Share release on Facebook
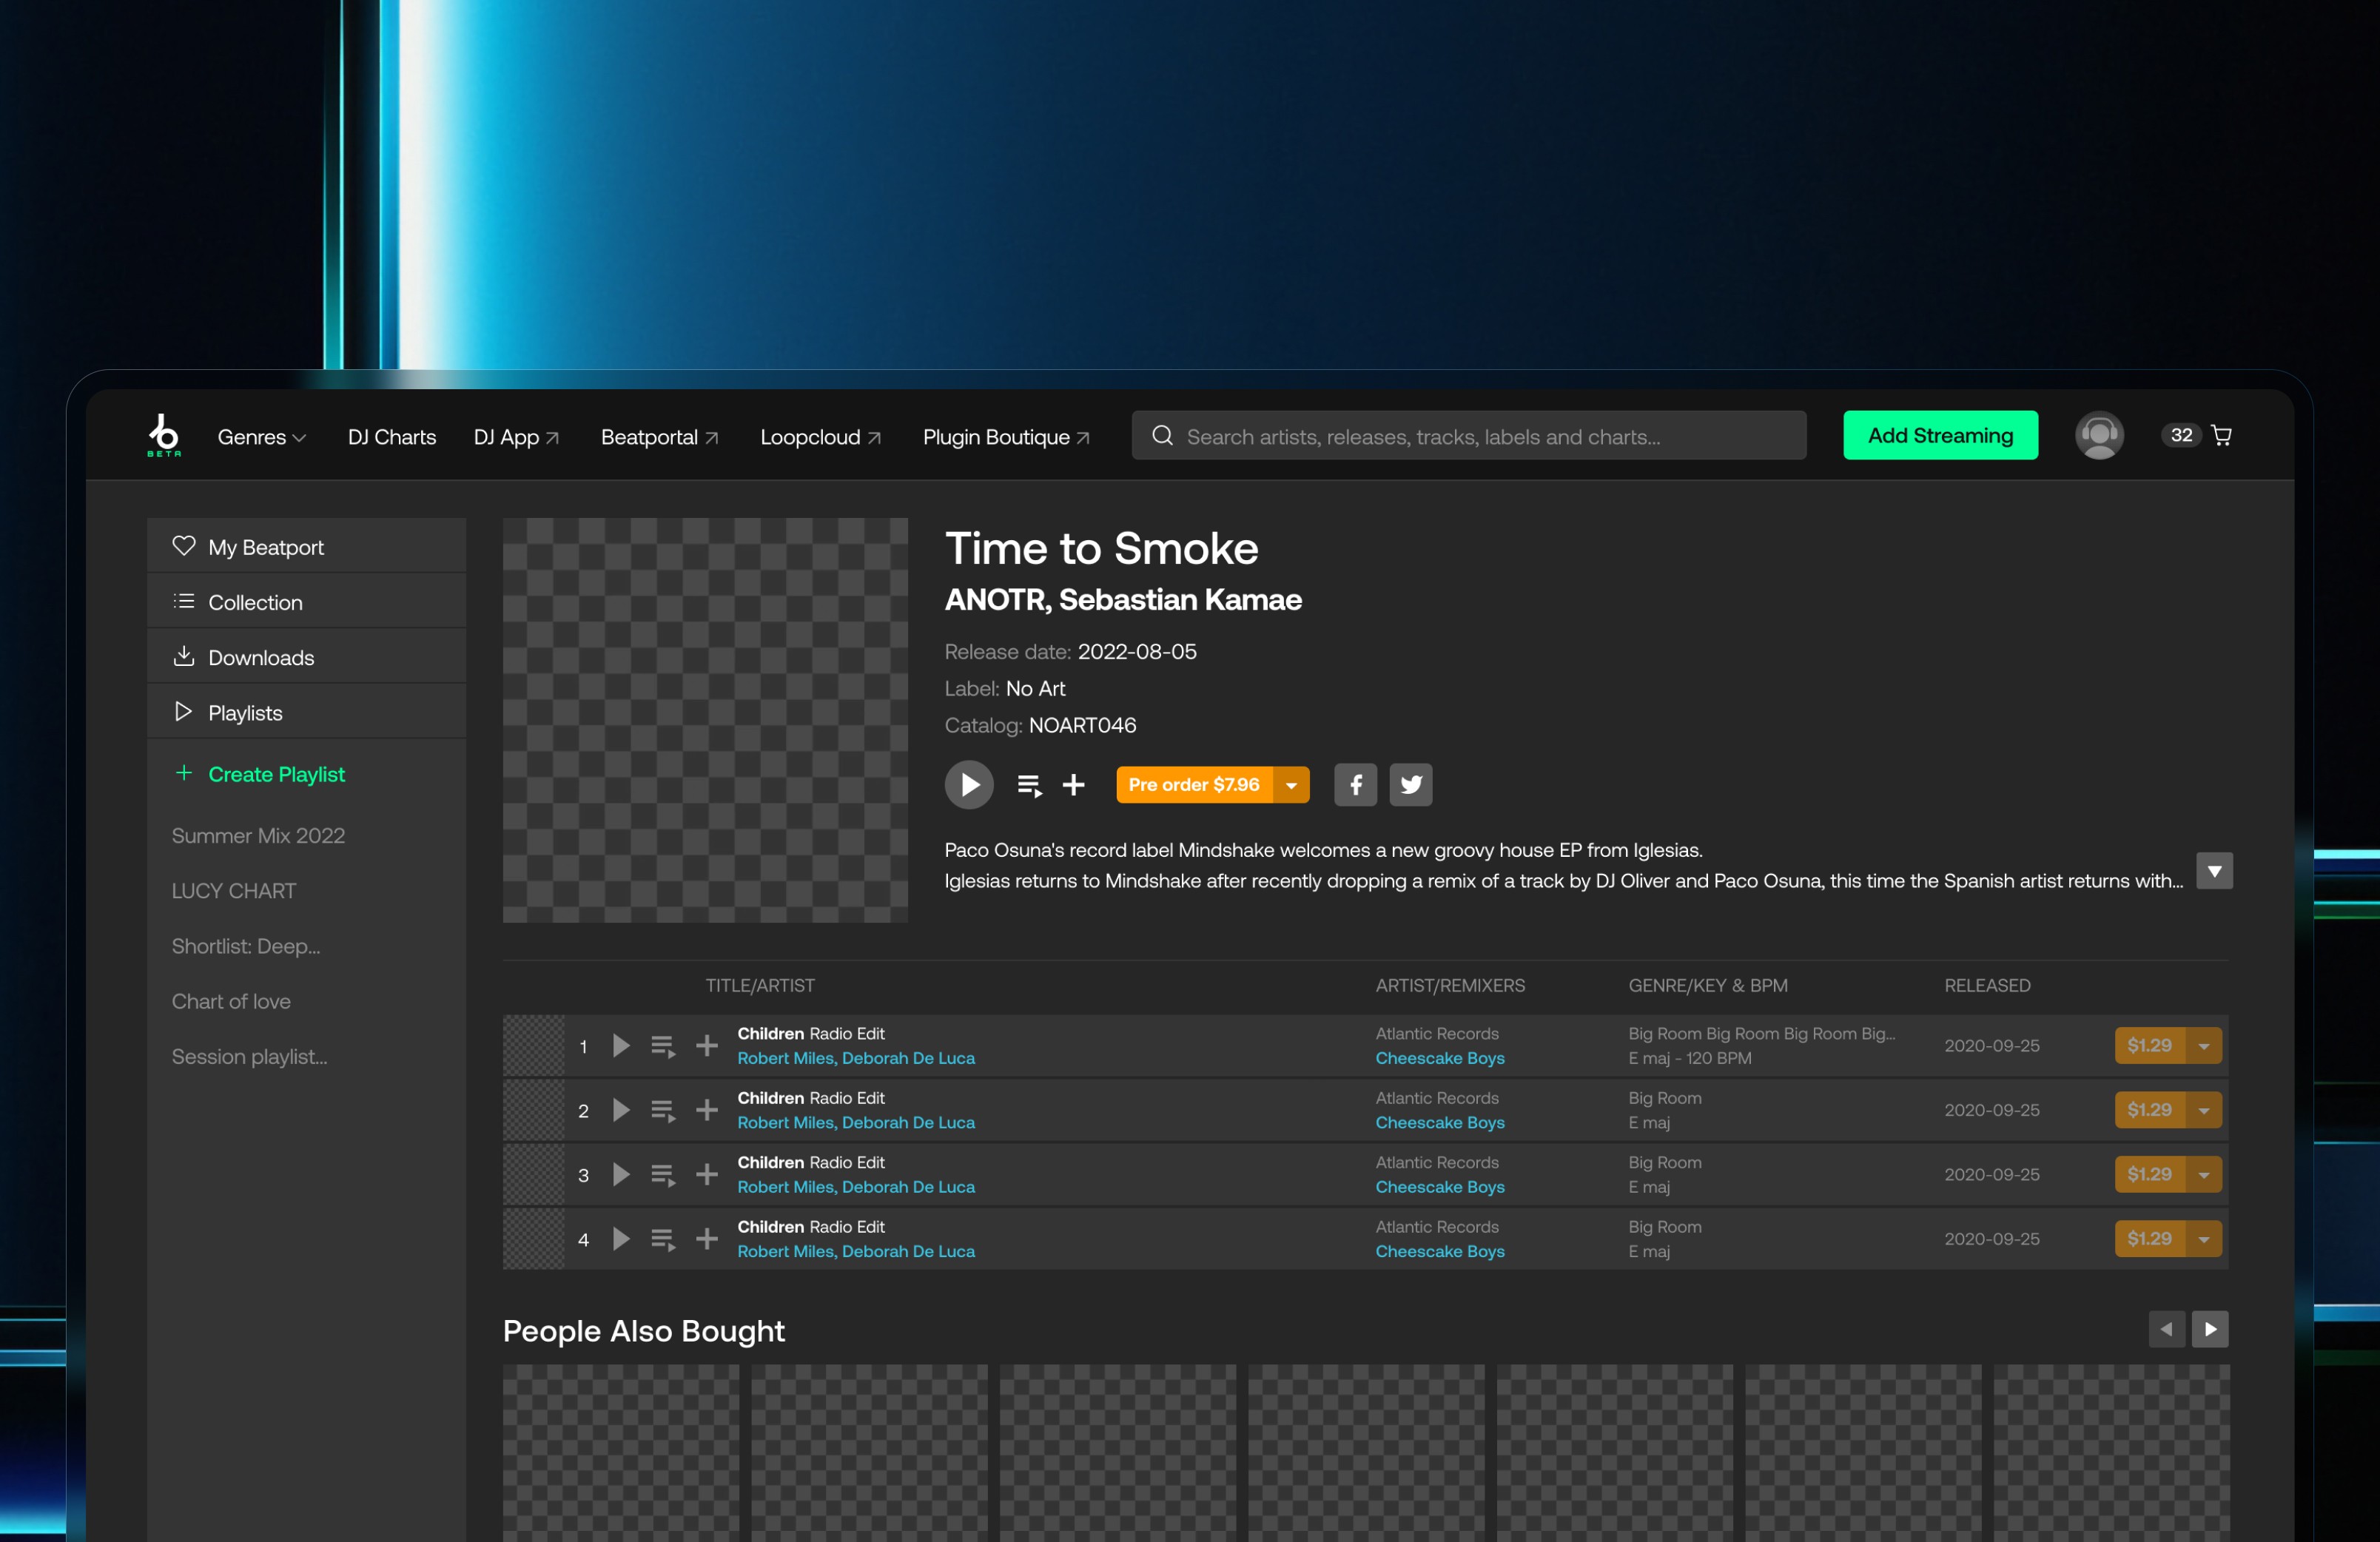Viewport: 2380px width, 1542px height. point(1355,785)
